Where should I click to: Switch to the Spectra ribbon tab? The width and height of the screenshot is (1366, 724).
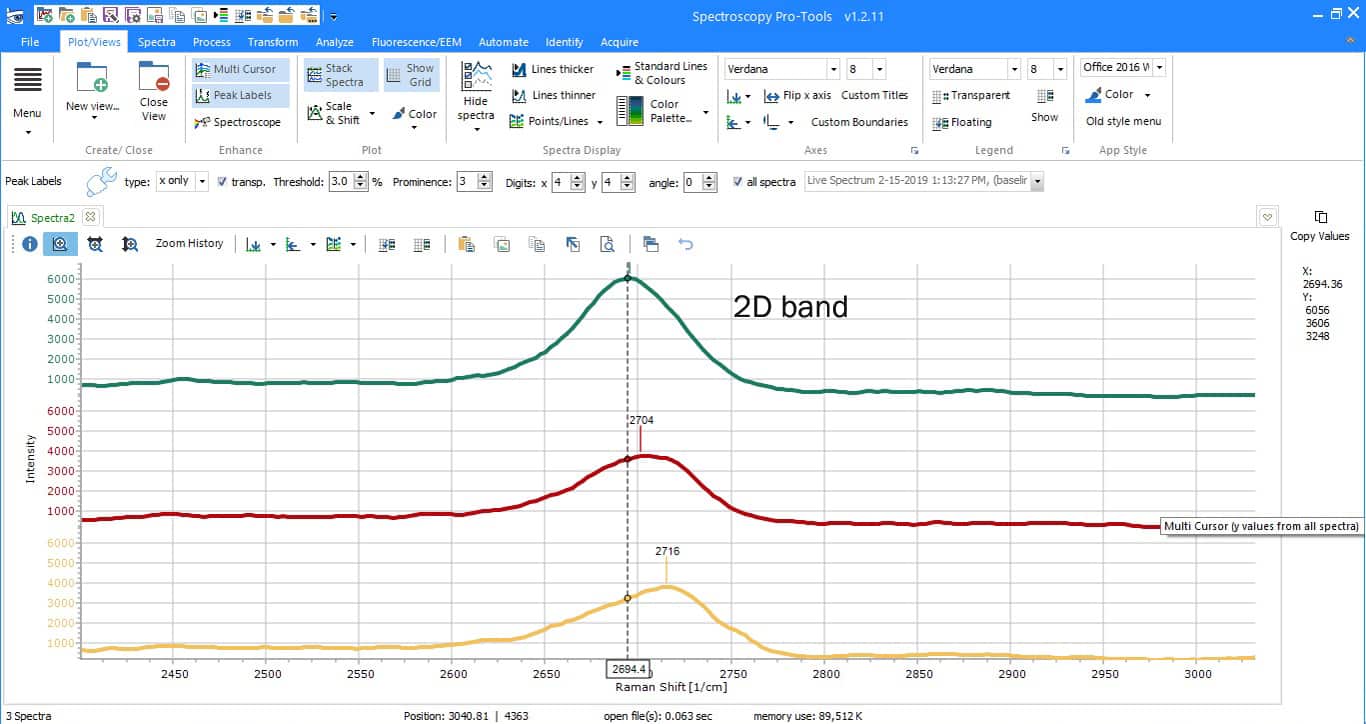click(157, 42)
